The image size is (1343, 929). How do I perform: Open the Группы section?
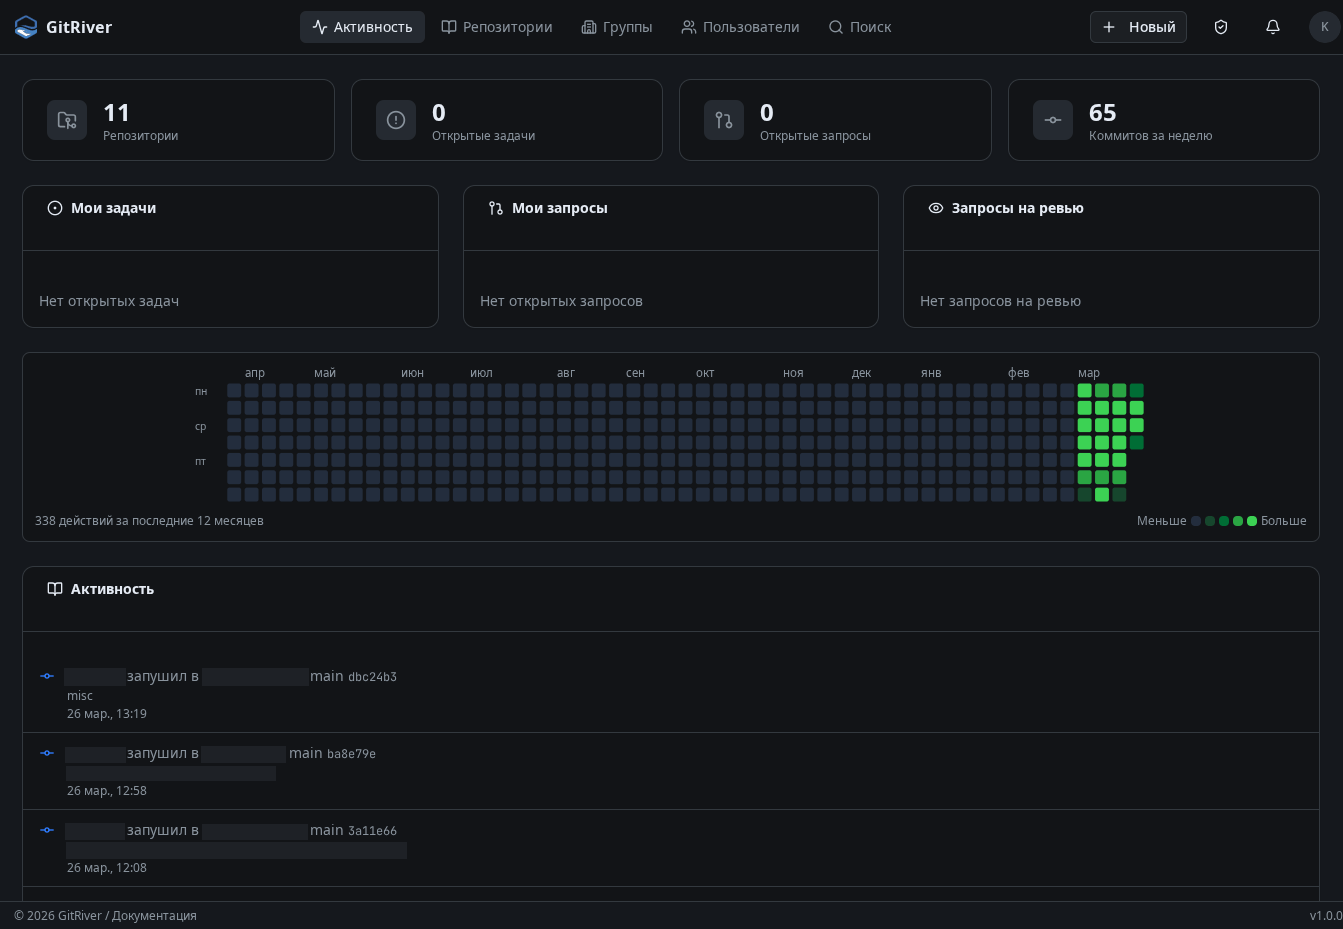pyautogui.click(x=617, y=27)
